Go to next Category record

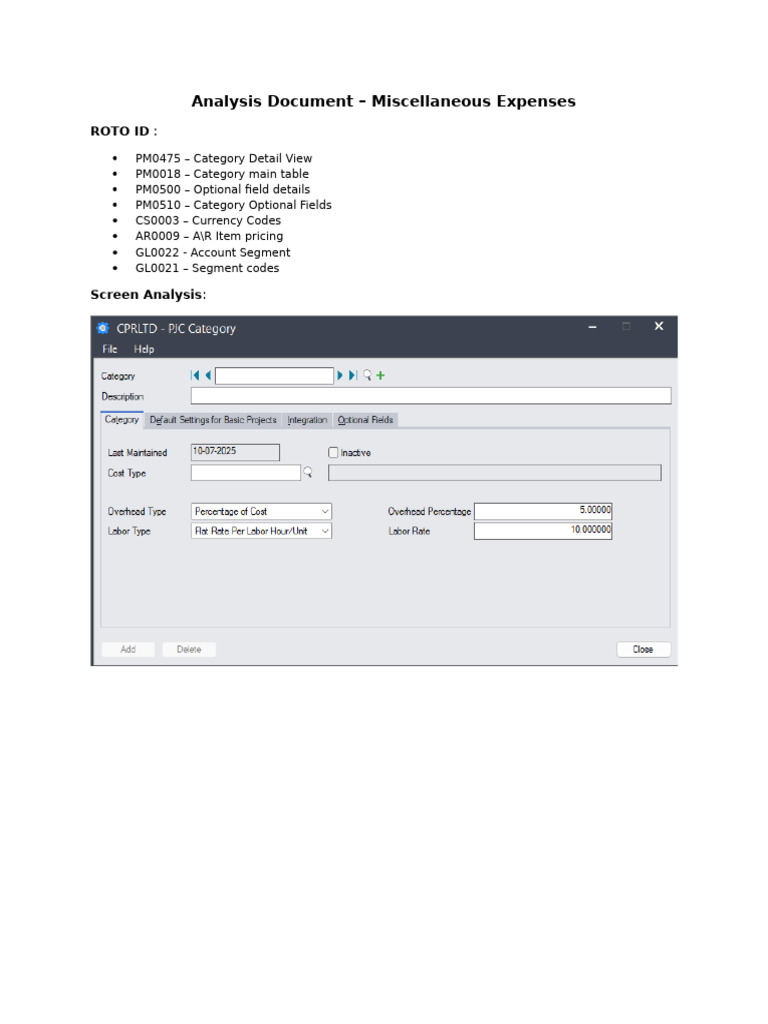click(x=340, y=376)
